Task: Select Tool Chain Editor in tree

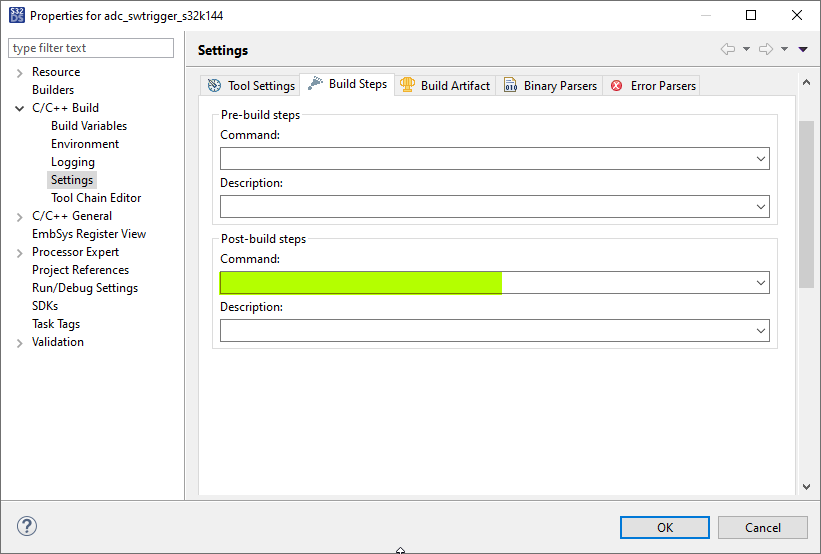Action: click(x=96, y=198)
